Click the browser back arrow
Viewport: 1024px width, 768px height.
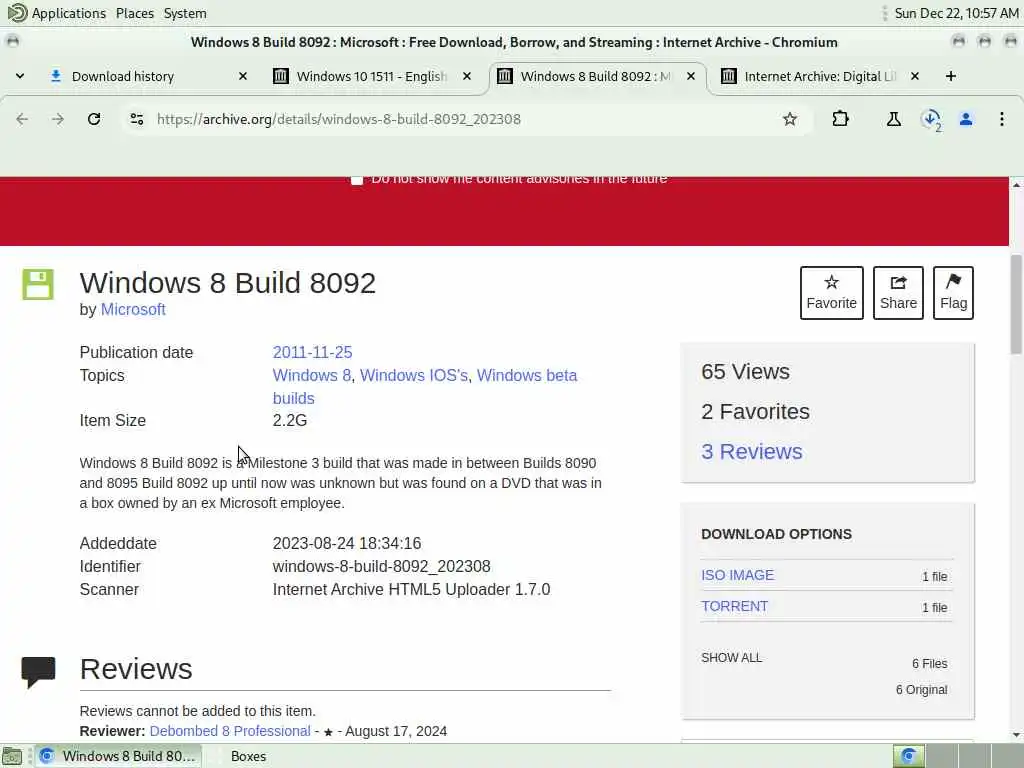[x=22, y=119]
